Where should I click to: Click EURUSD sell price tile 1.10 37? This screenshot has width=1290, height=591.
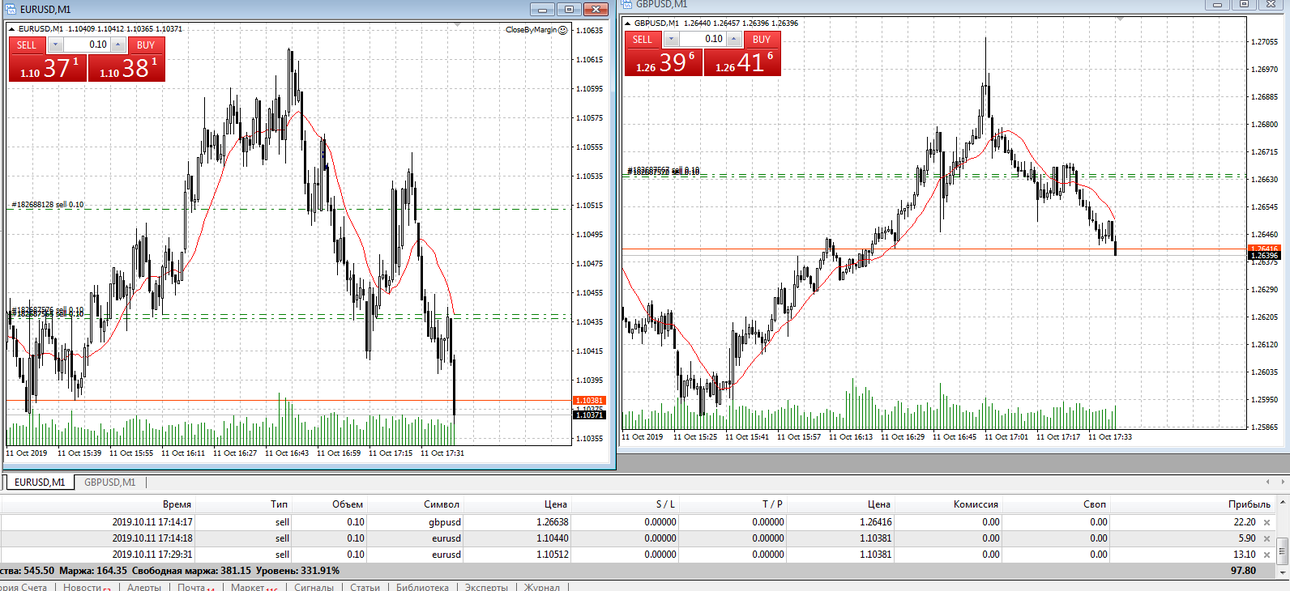(47, 68)
